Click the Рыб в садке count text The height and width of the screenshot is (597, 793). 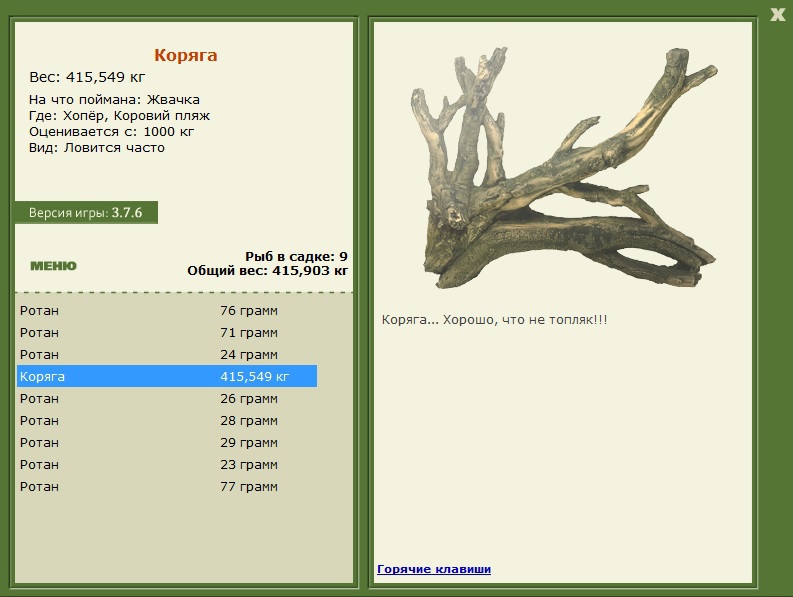[x=296, y=257]
